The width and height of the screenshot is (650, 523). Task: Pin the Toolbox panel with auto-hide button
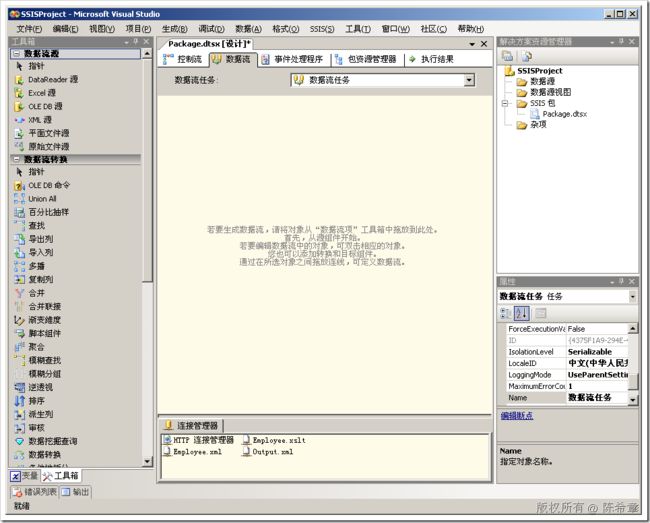[x=136, y=42]
